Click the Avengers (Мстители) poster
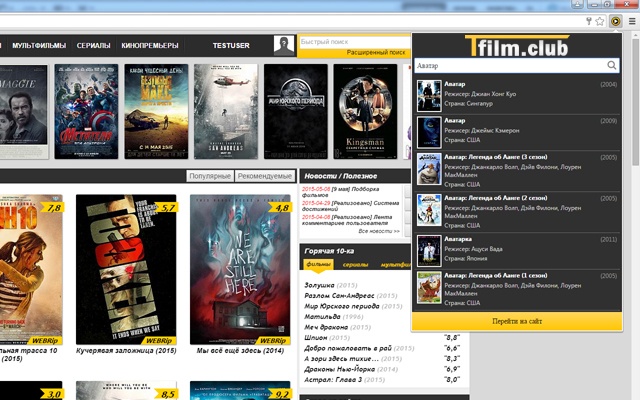The image size is (640, 400). (x=86, y=111)
